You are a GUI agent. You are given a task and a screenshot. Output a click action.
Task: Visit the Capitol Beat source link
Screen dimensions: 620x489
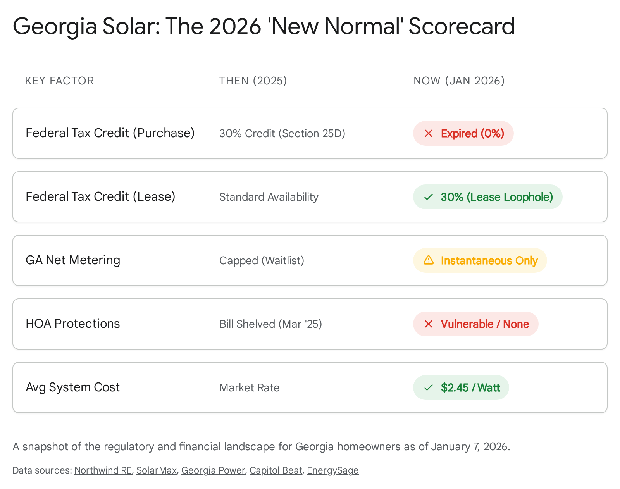pyautogui.click(x=277, y=470)
